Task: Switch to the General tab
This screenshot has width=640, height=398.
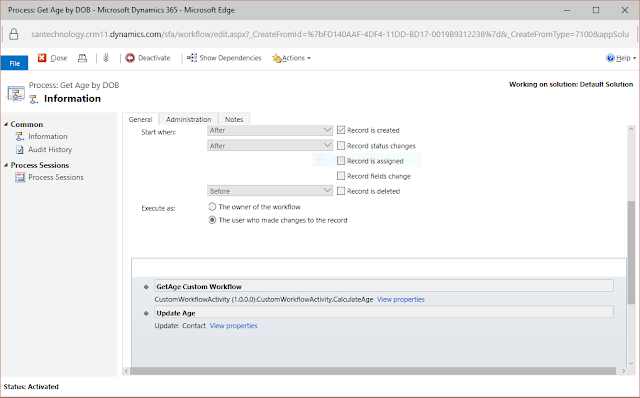Action: [x=140, y=119]
